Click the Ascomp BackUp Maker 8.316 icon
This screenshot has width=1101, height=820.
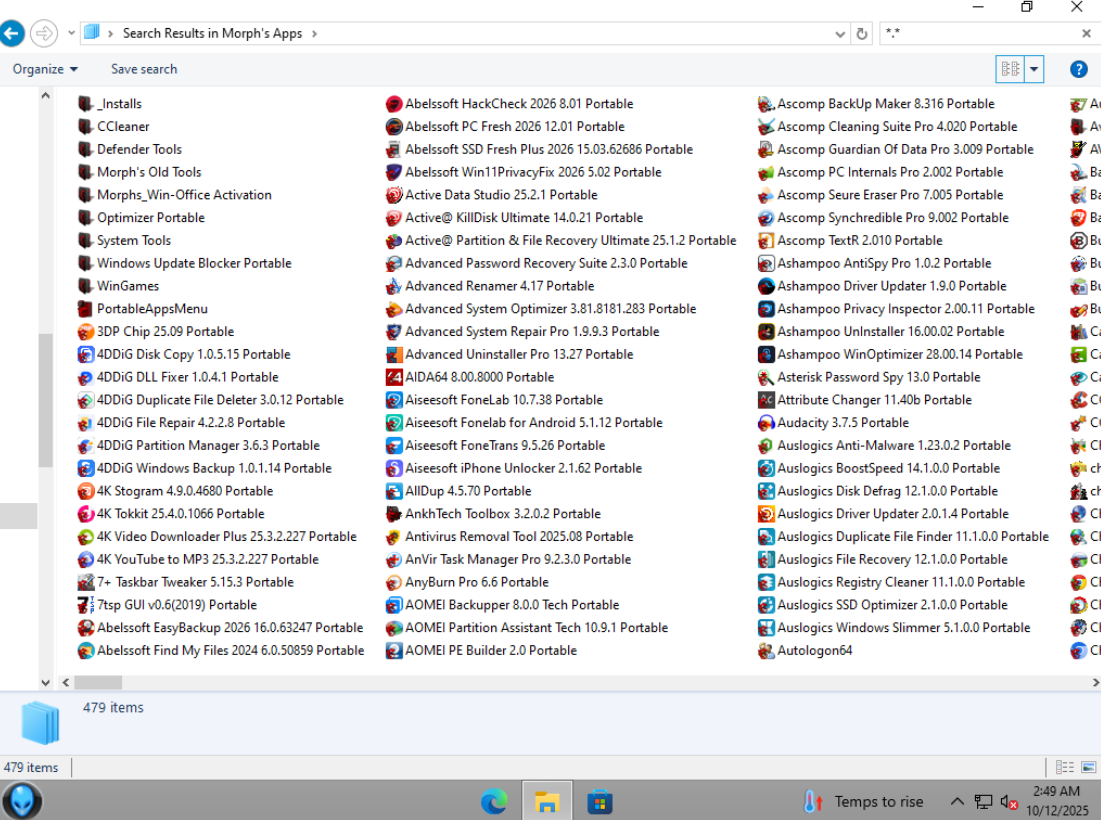coord(765,104)
